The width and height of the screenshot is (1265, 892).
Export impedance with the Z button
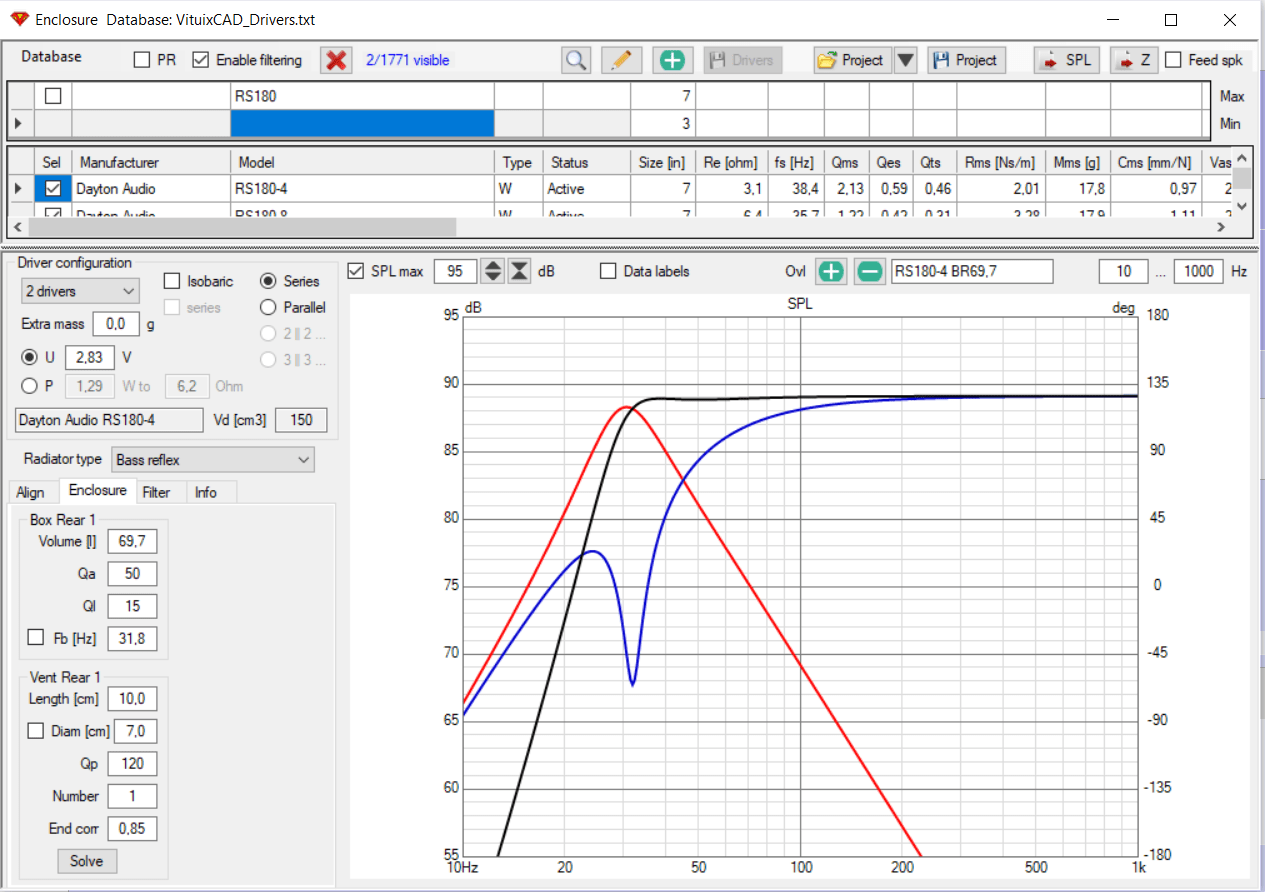(x=1134, y=60)
